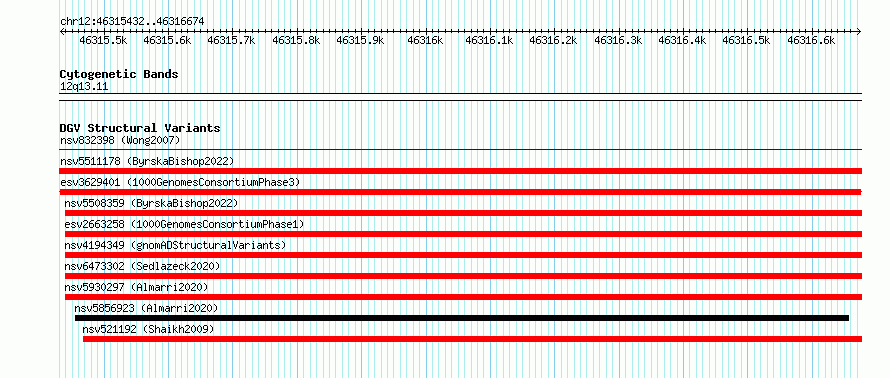890x378 pixels.
Task: Click the 46315.9k ruler mark
Action: pos(360,40)
